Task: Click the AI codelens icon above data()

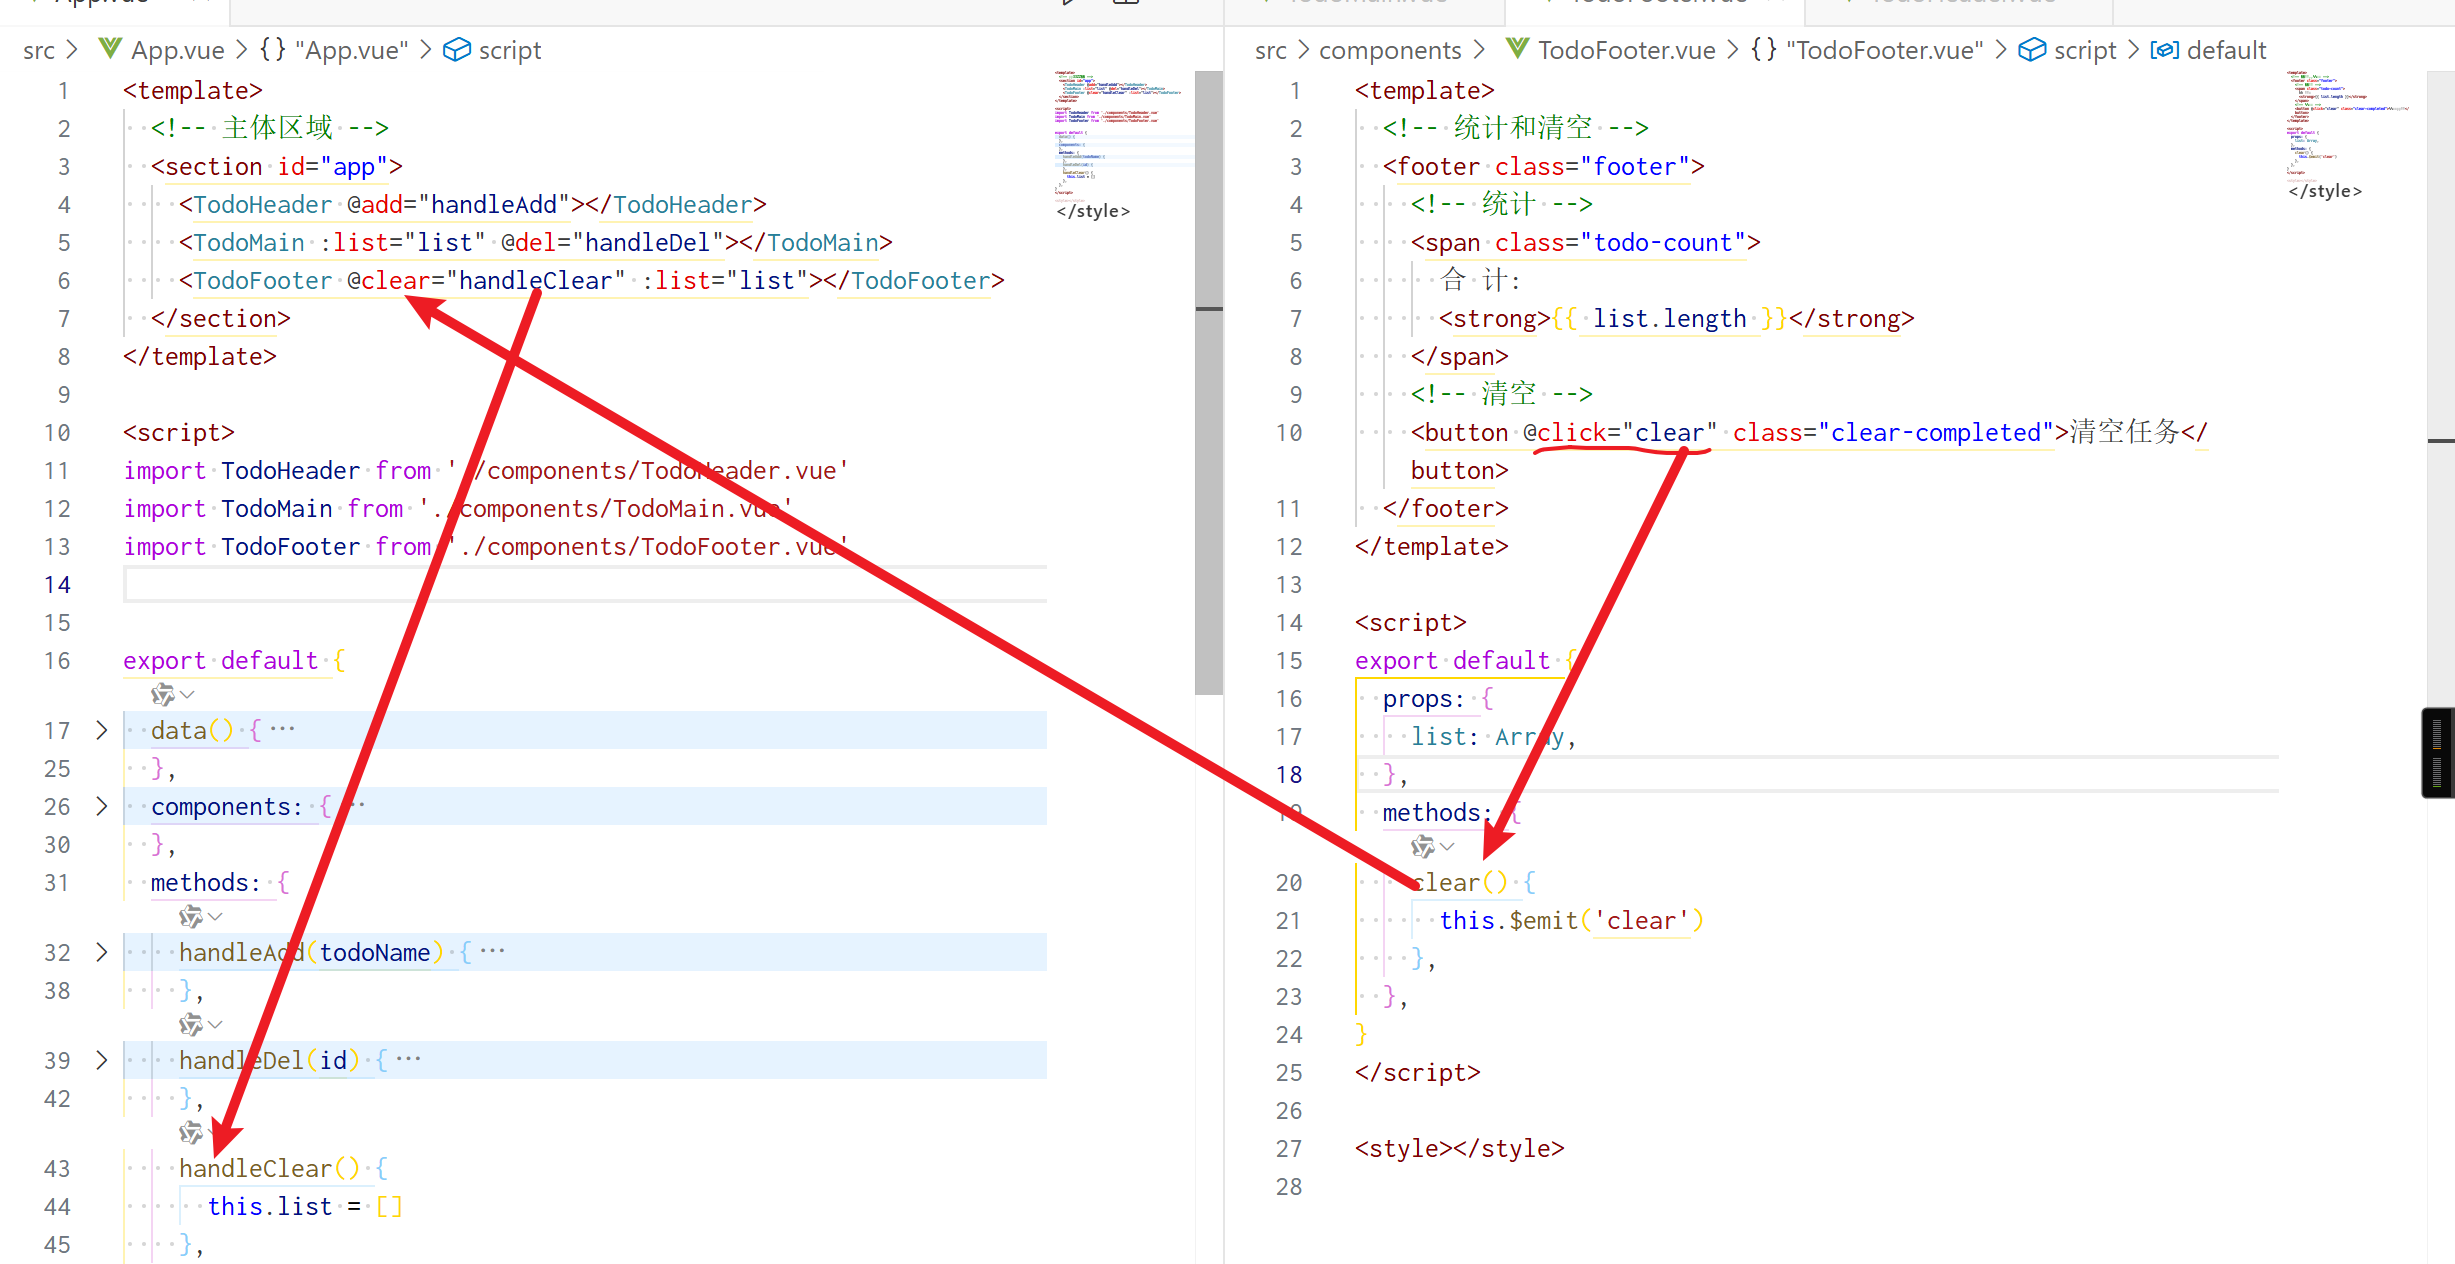Action: (x=162, y=694)
